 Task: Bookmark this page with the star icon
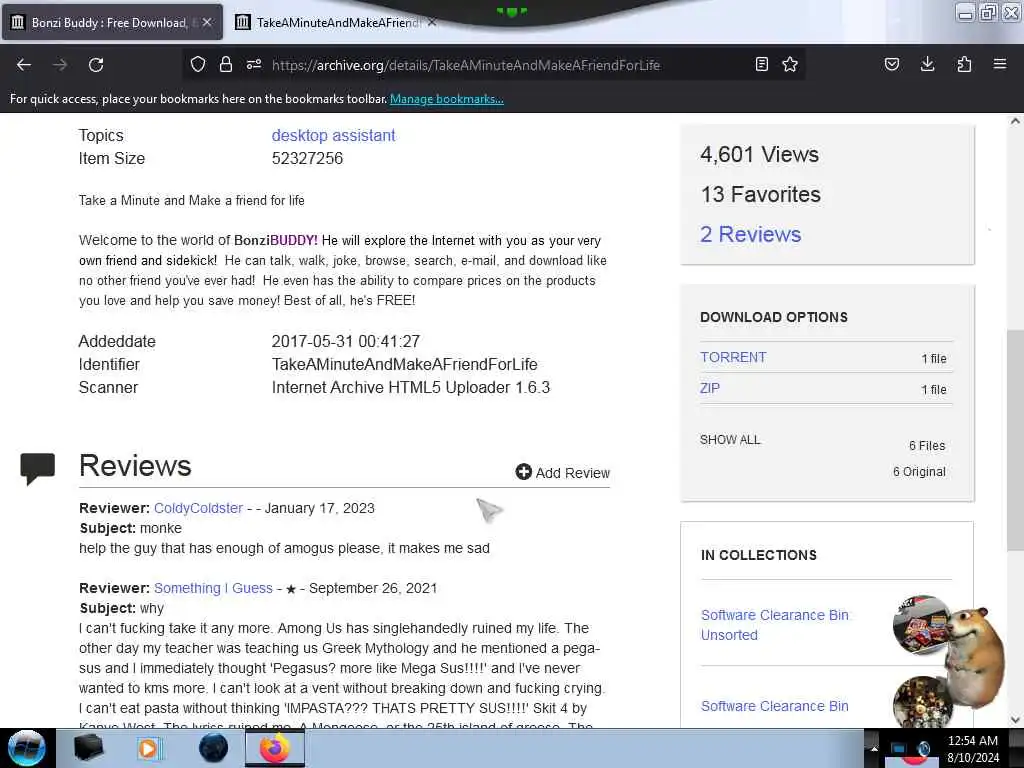pyautogui.click(x=790, y=64)
